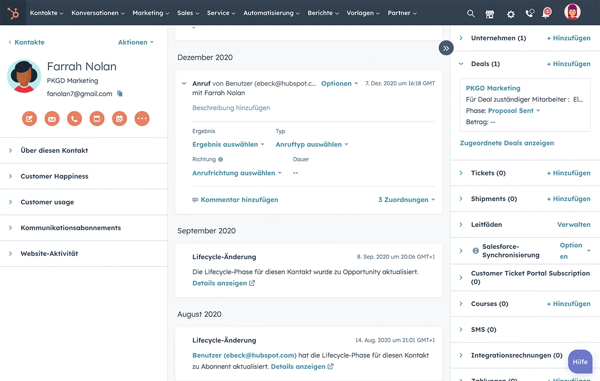The width and height of the screenshot is (600, 381).
Task: Open the Automatisierung menu
Action: point(271,13)
